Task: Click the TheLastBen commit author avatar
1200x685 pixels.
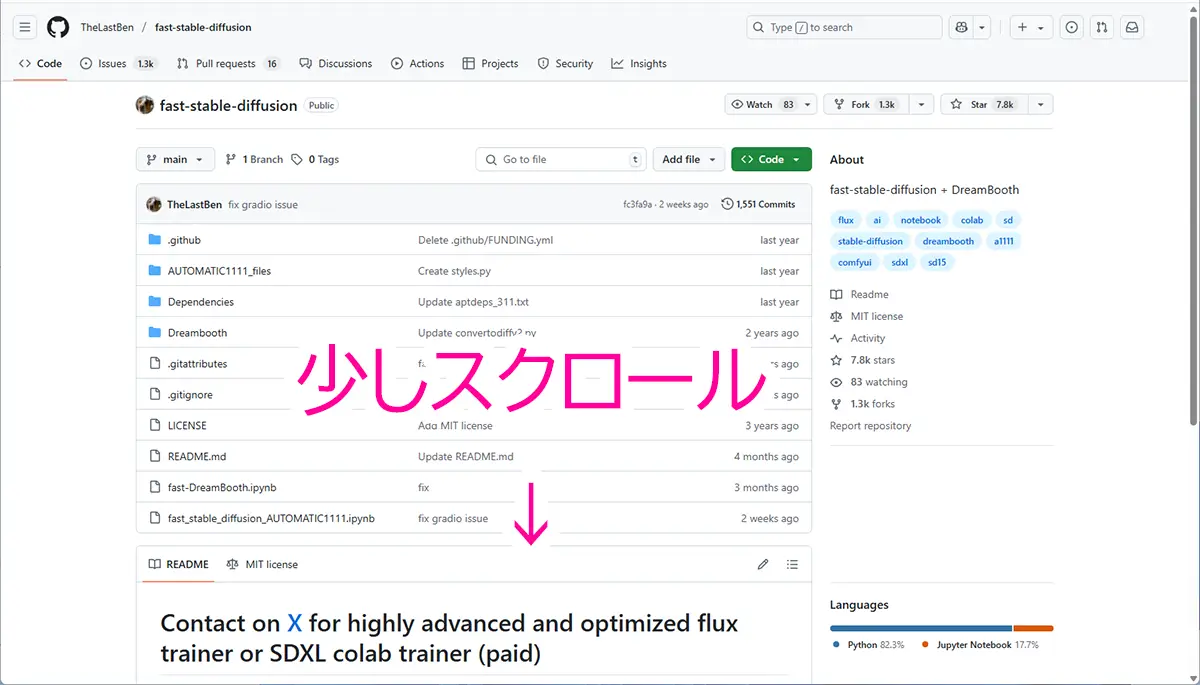Action: point(154,204)
